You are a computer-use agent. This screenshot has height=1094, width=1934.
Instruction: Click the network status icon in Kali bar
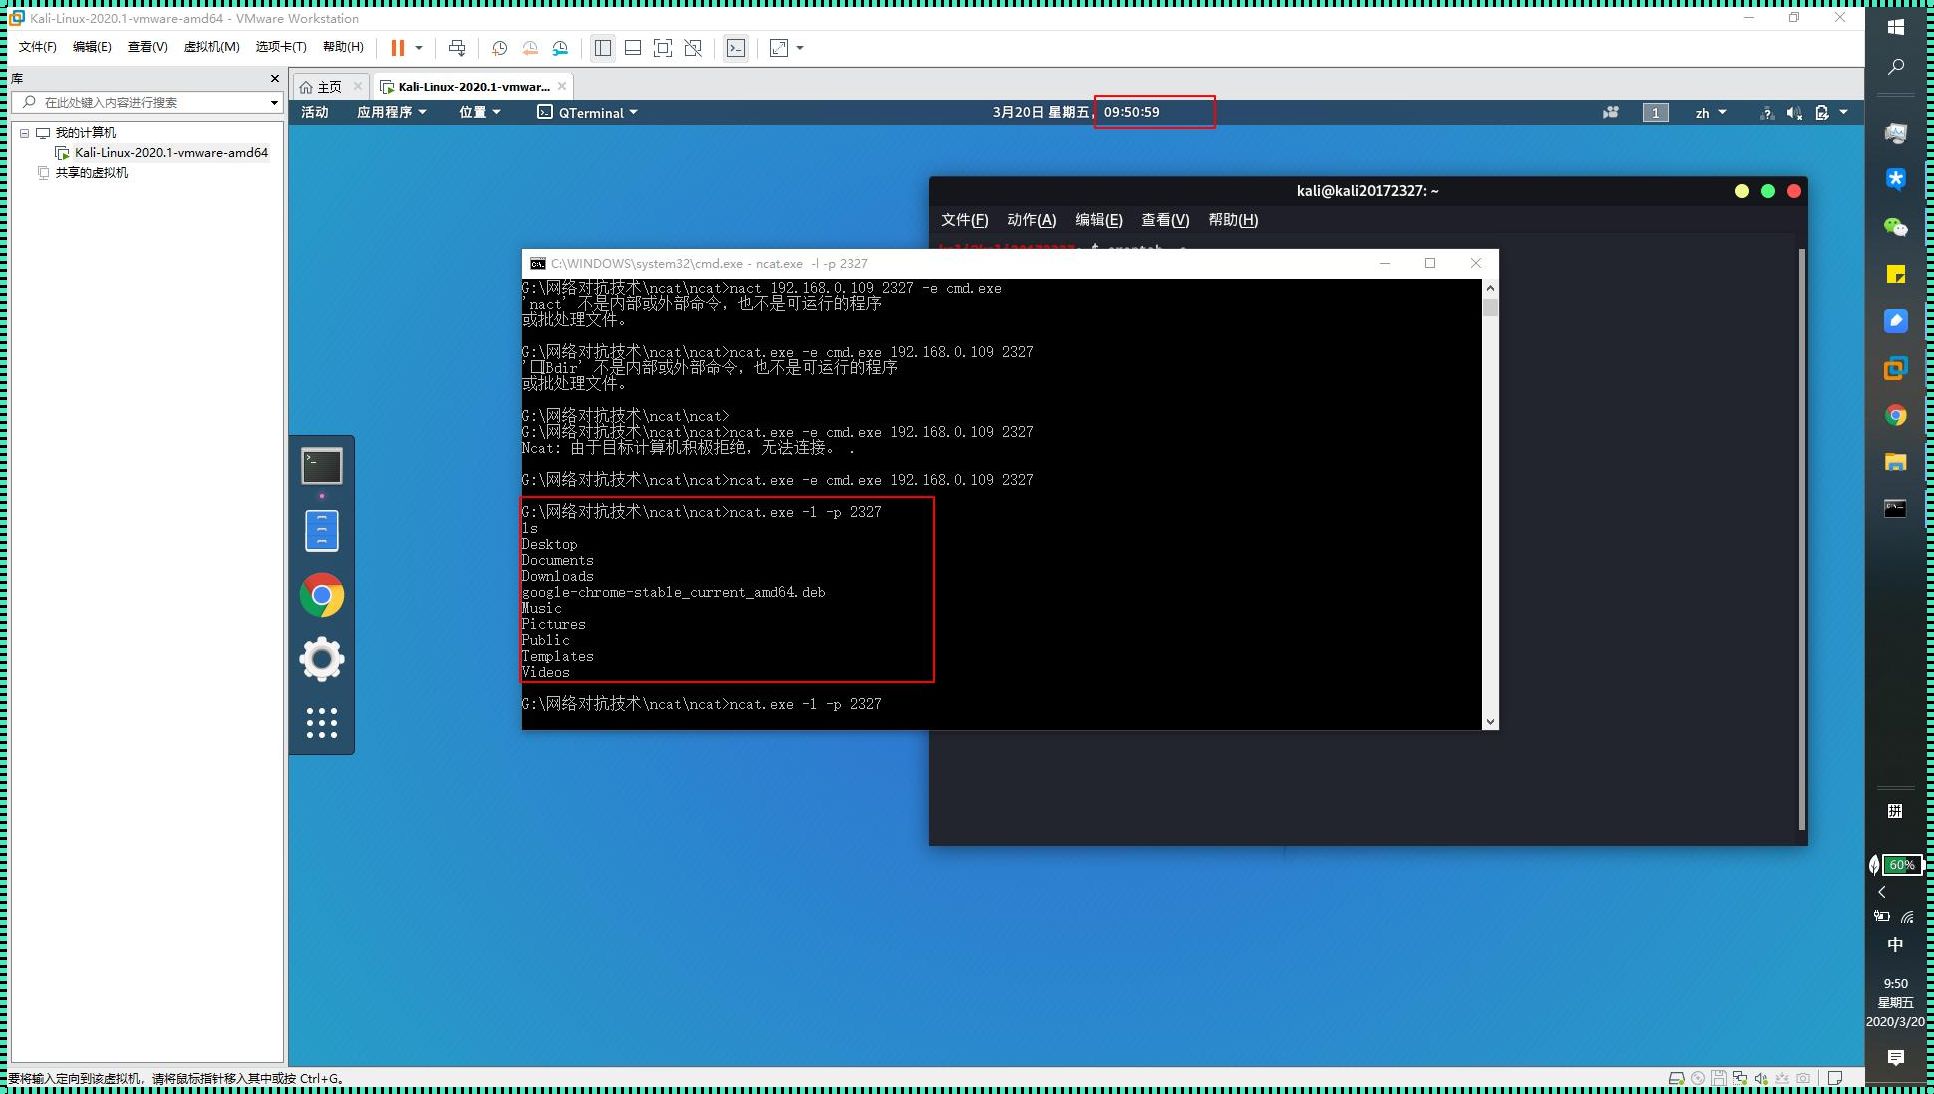[1767, 113]
